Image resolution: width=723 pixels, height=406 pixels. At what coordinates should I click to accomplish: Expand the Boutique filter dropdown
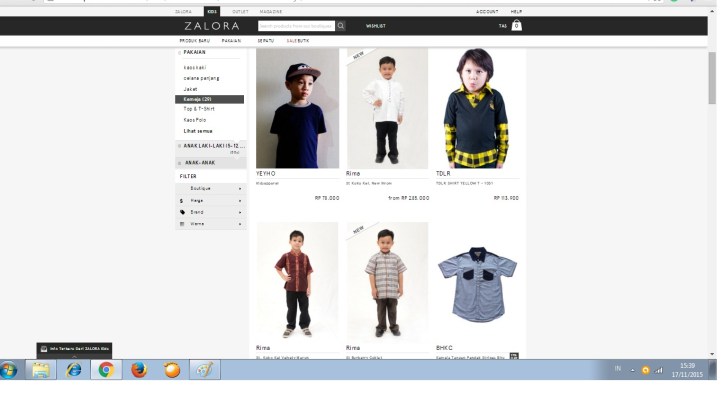tap(210, 188)
